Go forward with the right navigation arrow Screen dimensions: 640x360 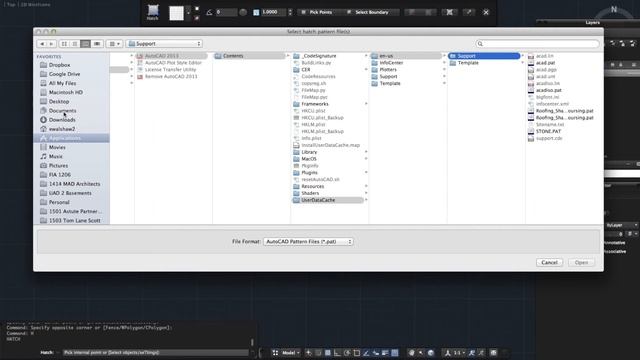coord(51,44)
